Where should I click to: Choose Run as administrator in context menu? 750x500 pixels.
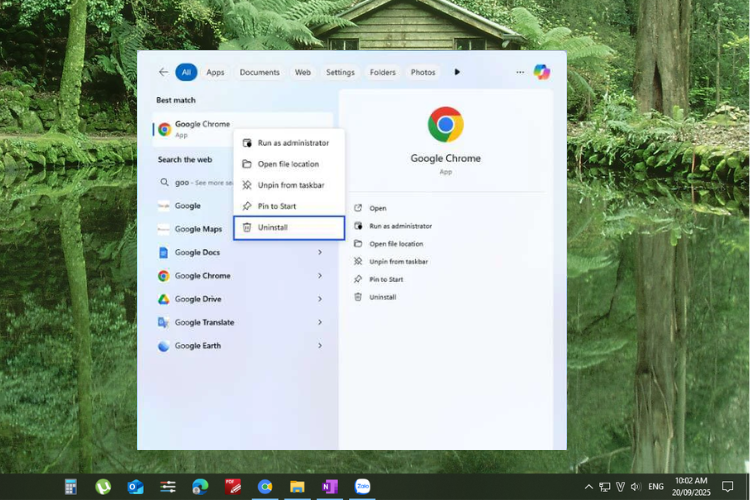coord(289,143)
